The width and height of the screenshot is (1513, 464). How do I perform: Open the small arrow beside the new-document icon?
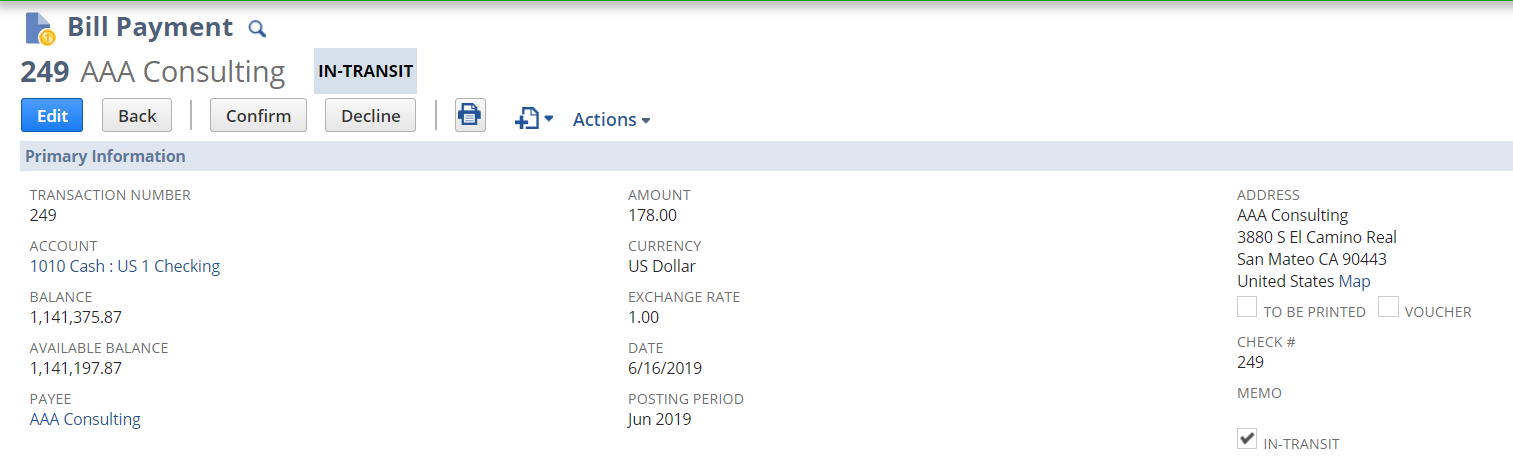click(548, 119)
